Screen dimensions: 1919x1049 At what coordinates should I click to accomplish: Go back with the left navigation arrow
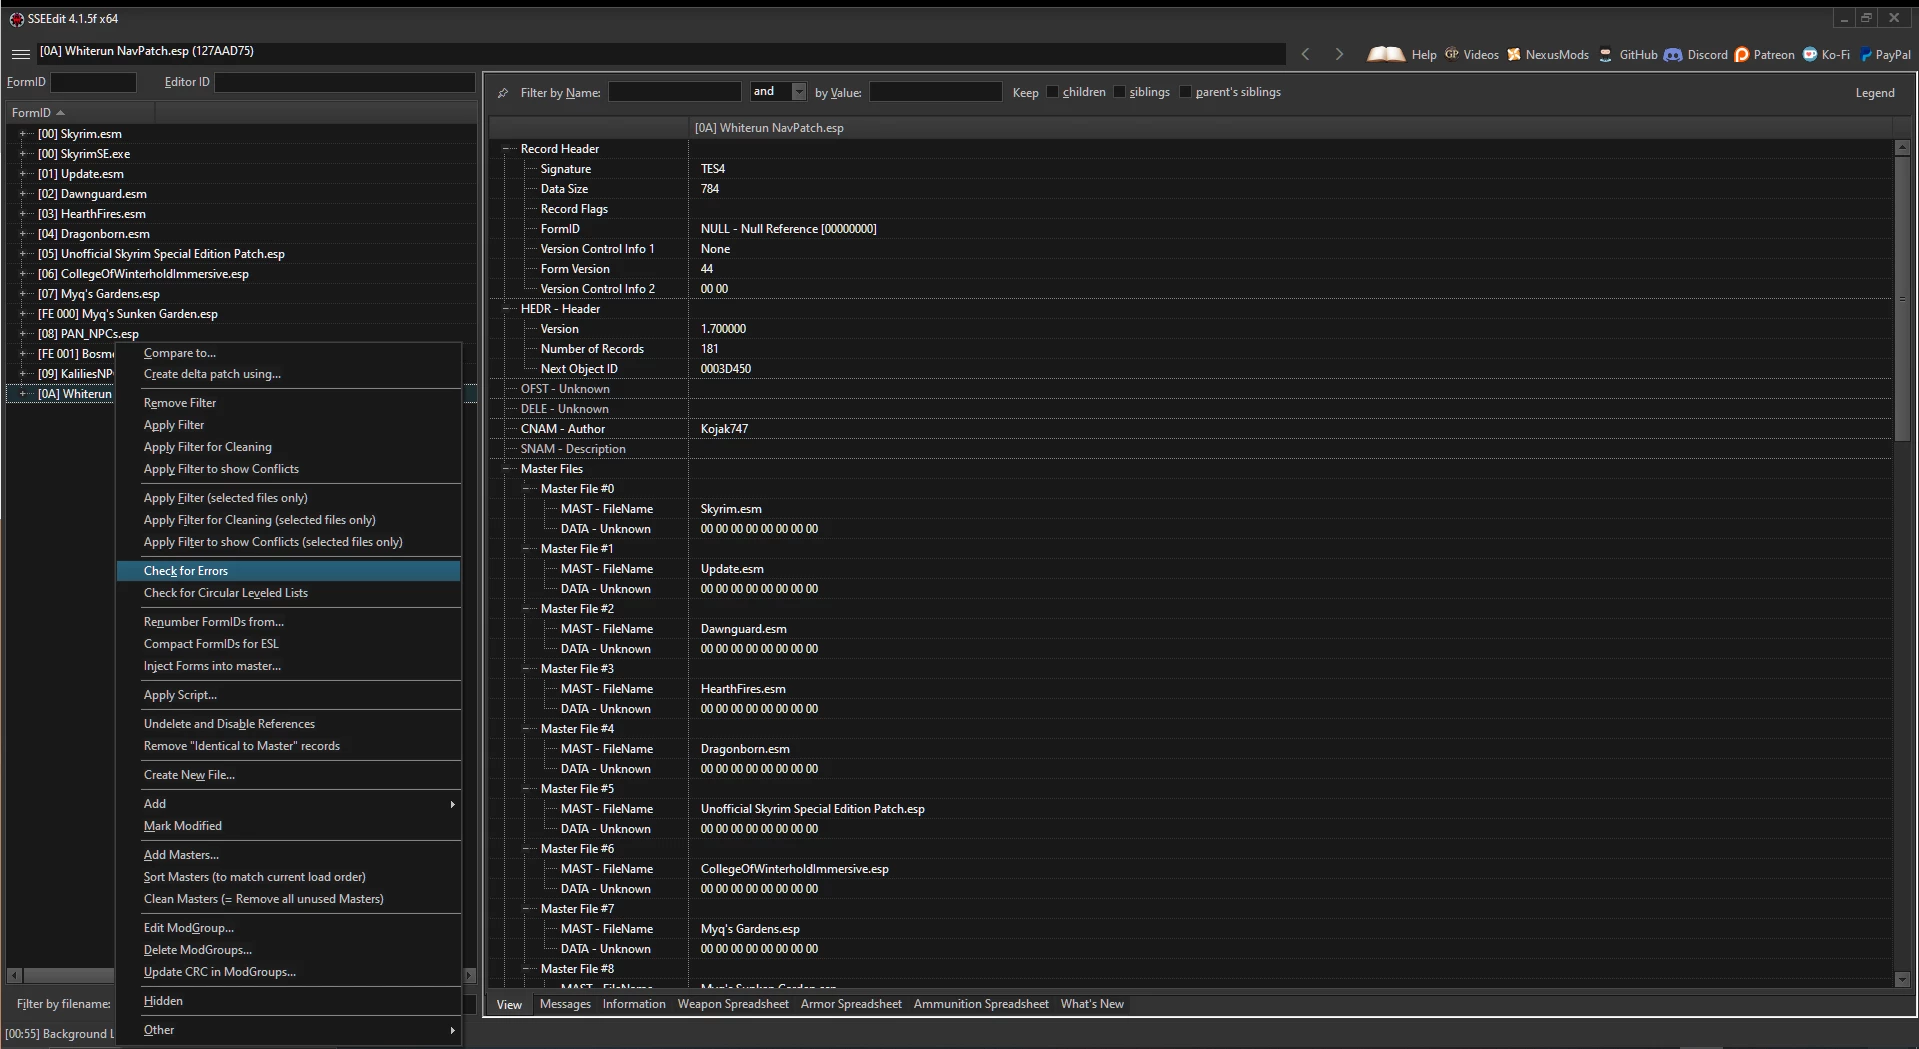click(1305, 54)
